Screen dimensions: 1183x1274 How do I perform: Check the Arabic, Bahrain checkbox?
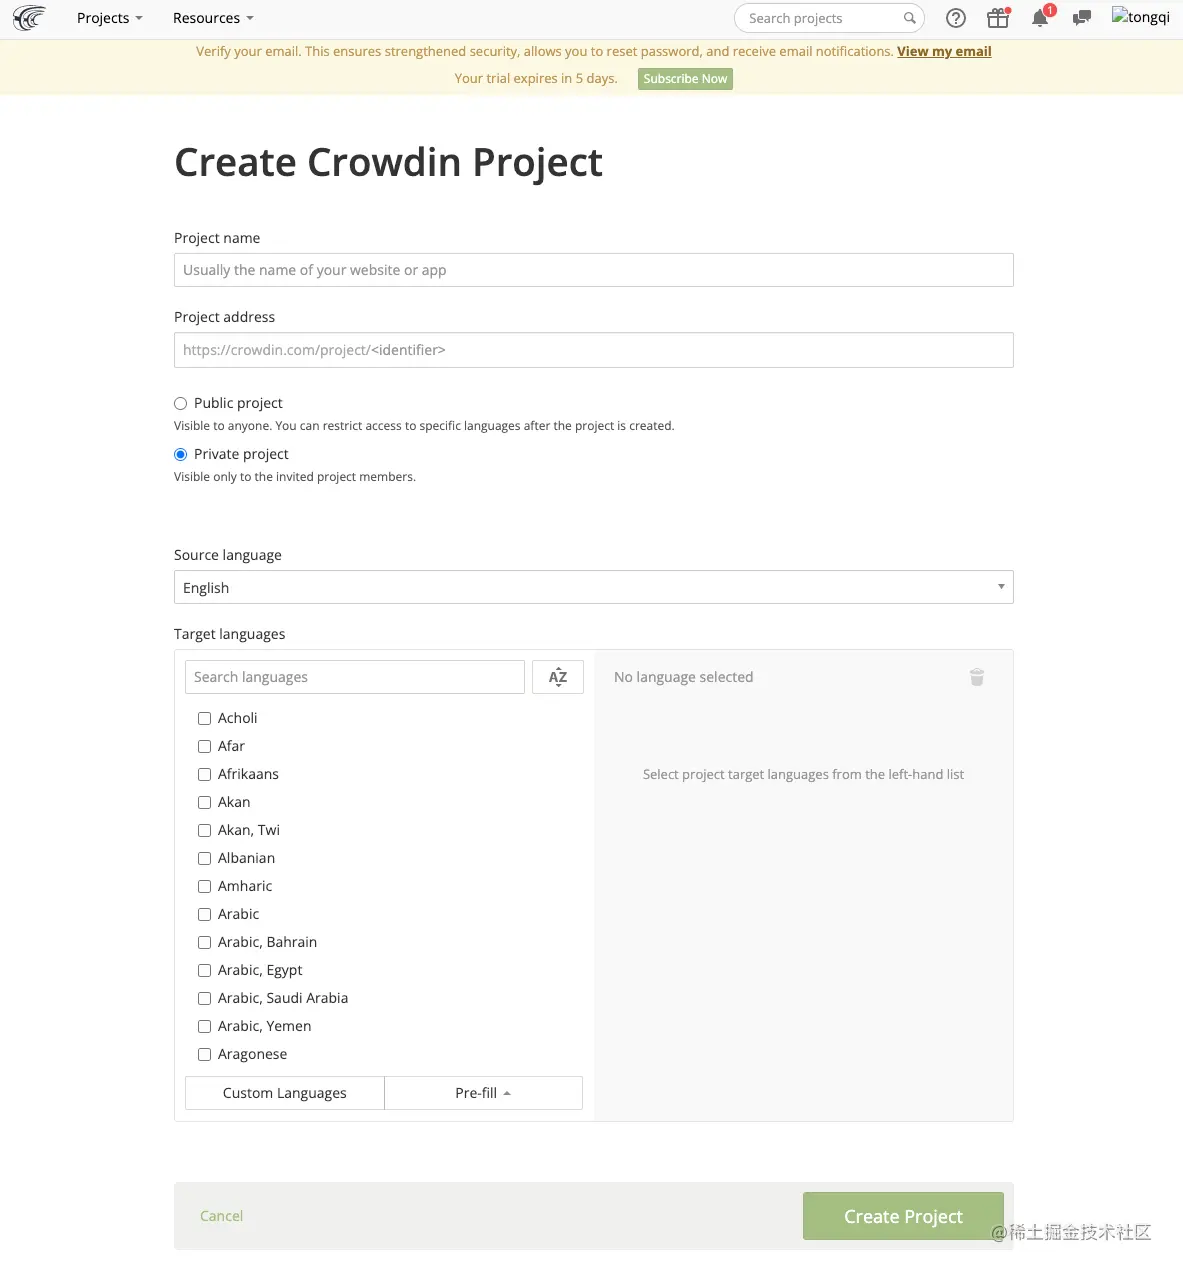point(204,942)
